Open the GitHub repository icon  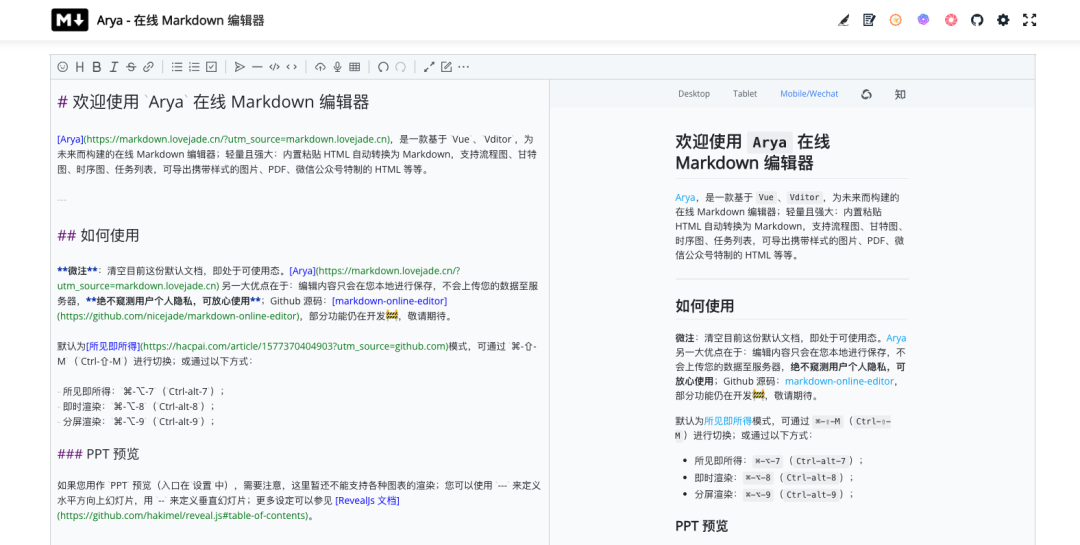[977, 20]
